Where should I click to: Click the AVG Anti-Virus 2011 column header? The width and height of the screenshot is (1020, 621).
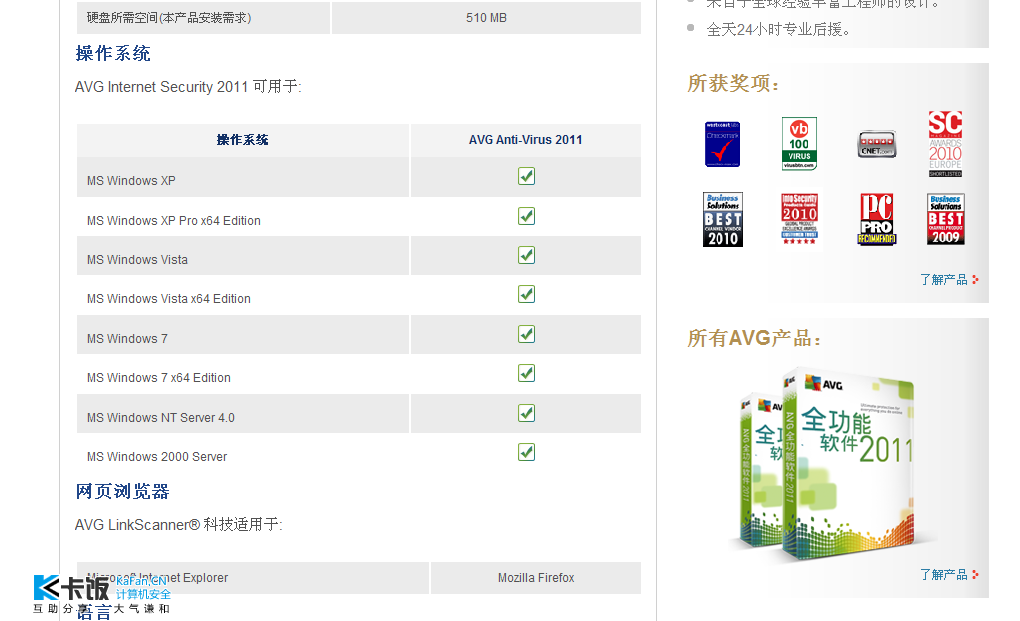pos(526,140)
